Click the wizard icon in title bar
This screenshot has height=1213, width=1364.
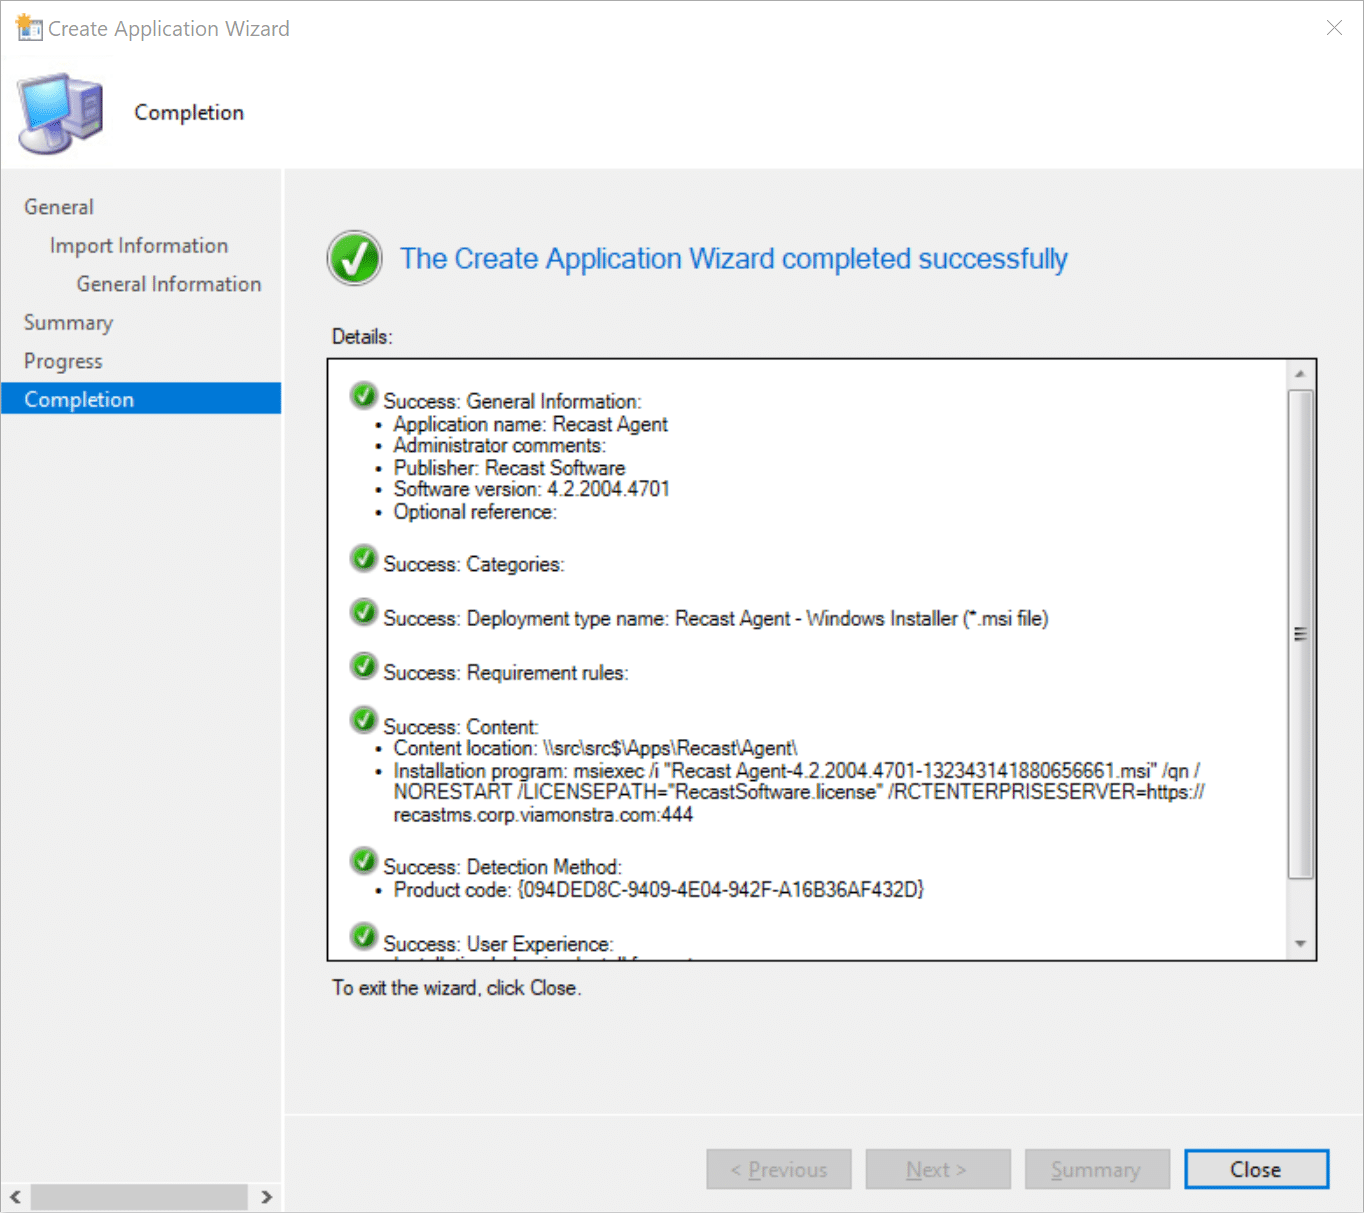tap(28, 28)
